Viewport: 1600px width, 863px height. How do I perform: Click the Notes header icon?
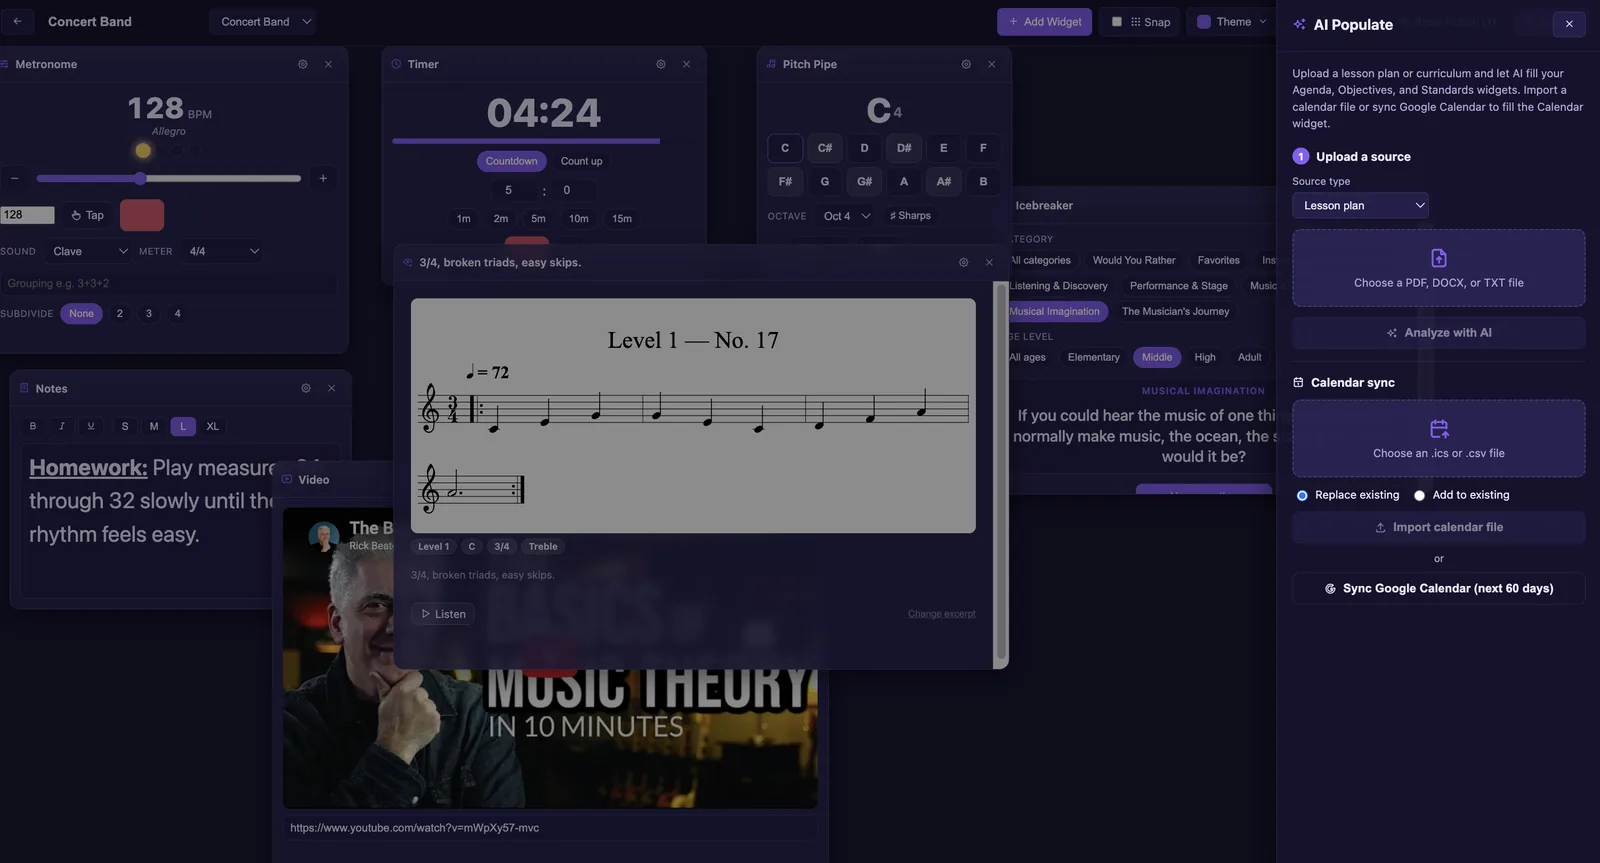25,388
